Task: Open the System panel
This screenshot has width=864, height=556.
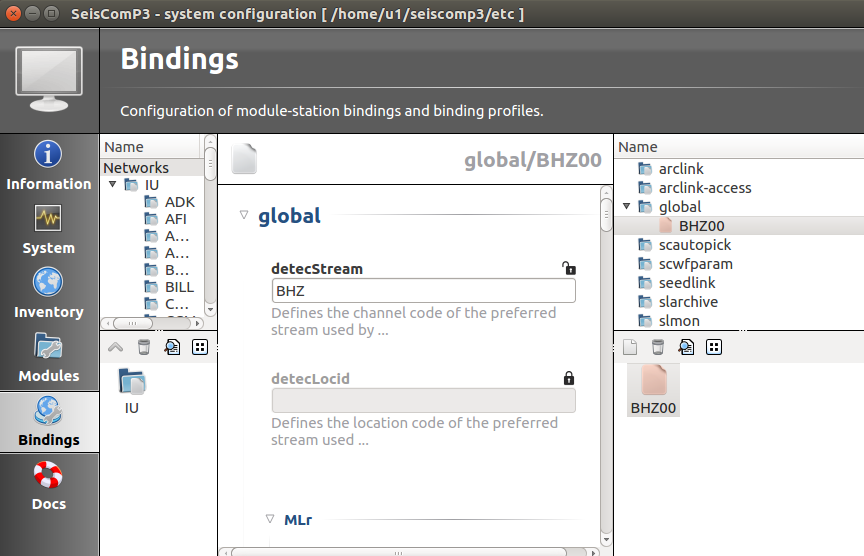Action: 48,229
